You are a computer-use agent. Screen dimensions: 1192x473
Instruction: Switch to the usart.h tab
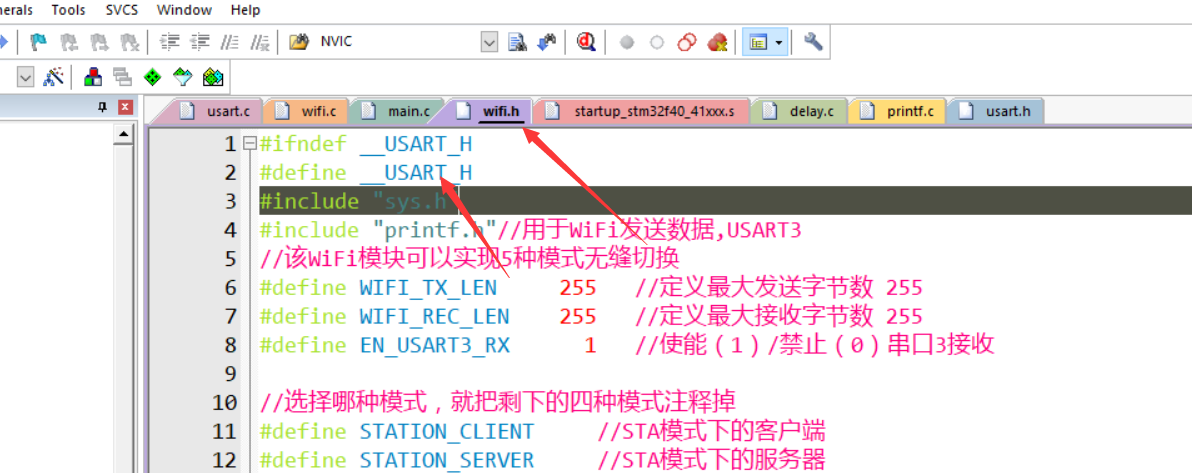pos(997,111)
